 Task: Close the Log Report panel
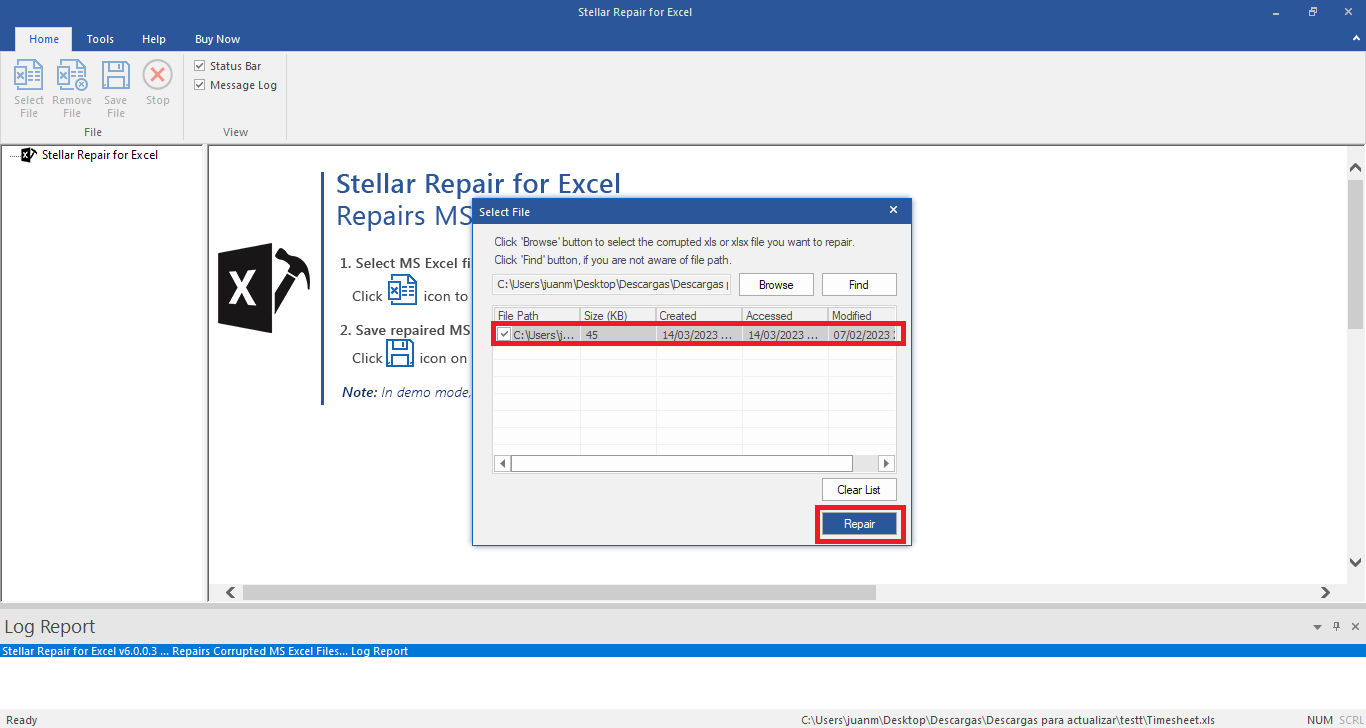pyautogui.click(x=1355, y=627)
